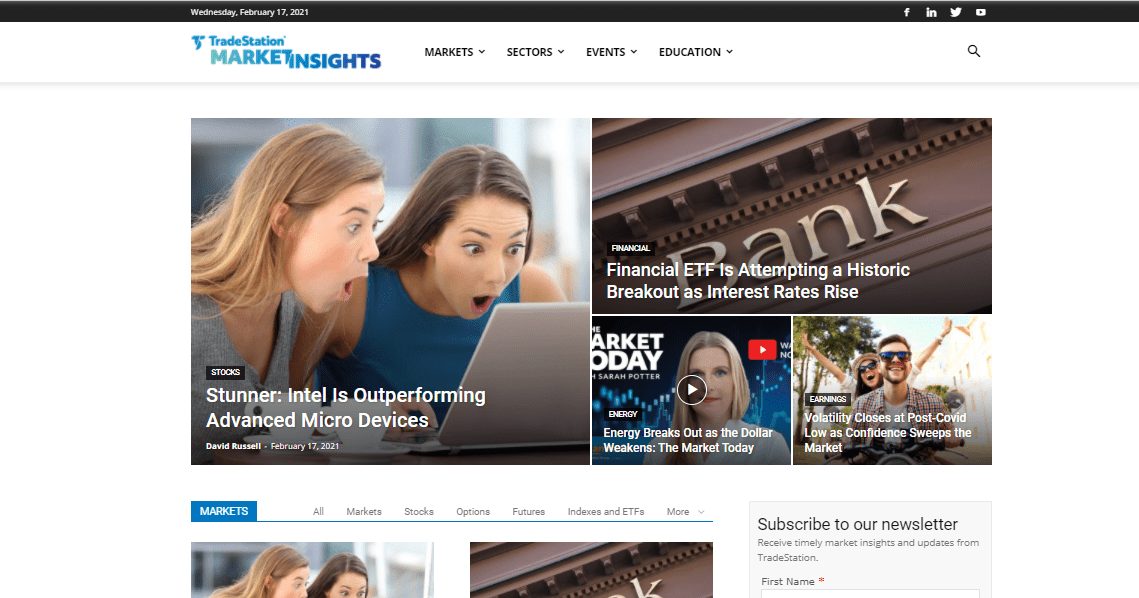
Task: Click the date Wednesday, February 17, 2021
Action: tap(250, 12)
